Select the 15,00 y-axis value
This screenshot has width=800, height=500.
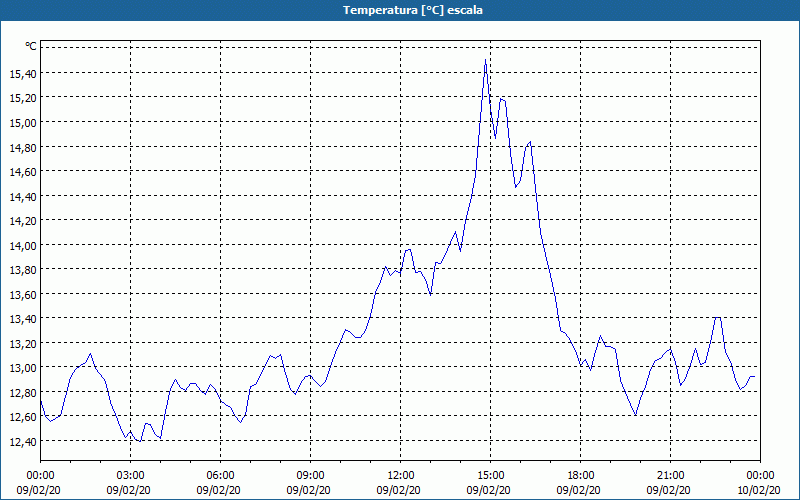(x=23, y=122)
